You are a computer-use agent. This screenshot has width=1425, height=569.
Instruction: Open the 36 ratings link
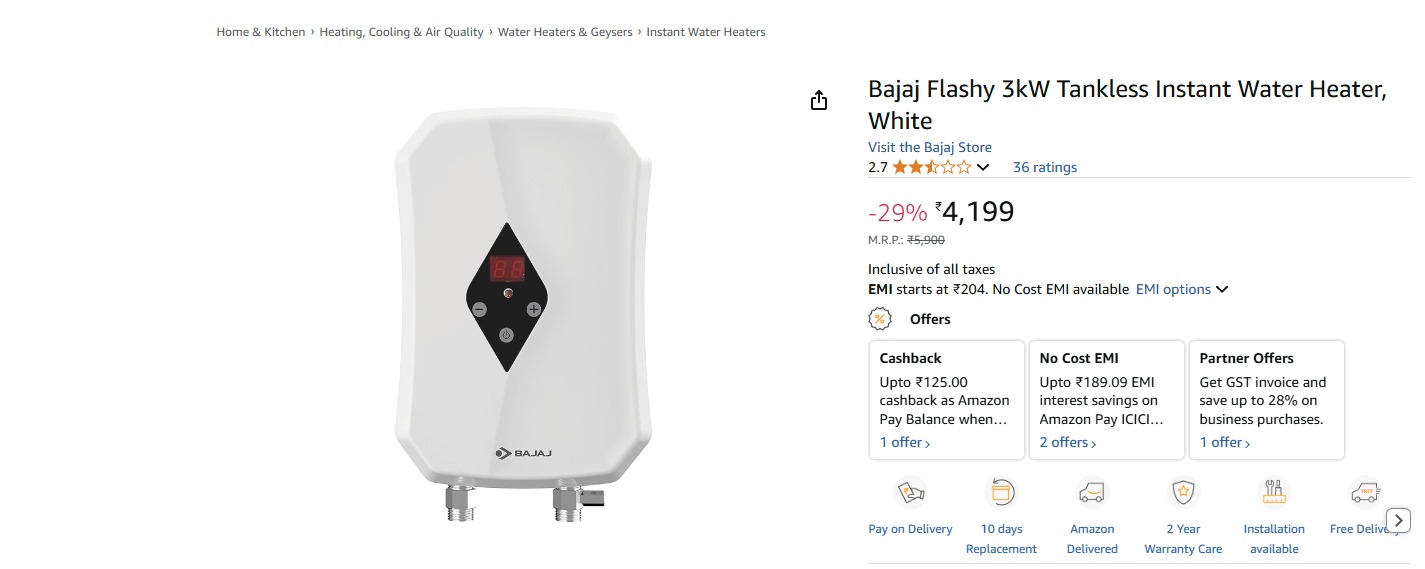click(1045, 167)
